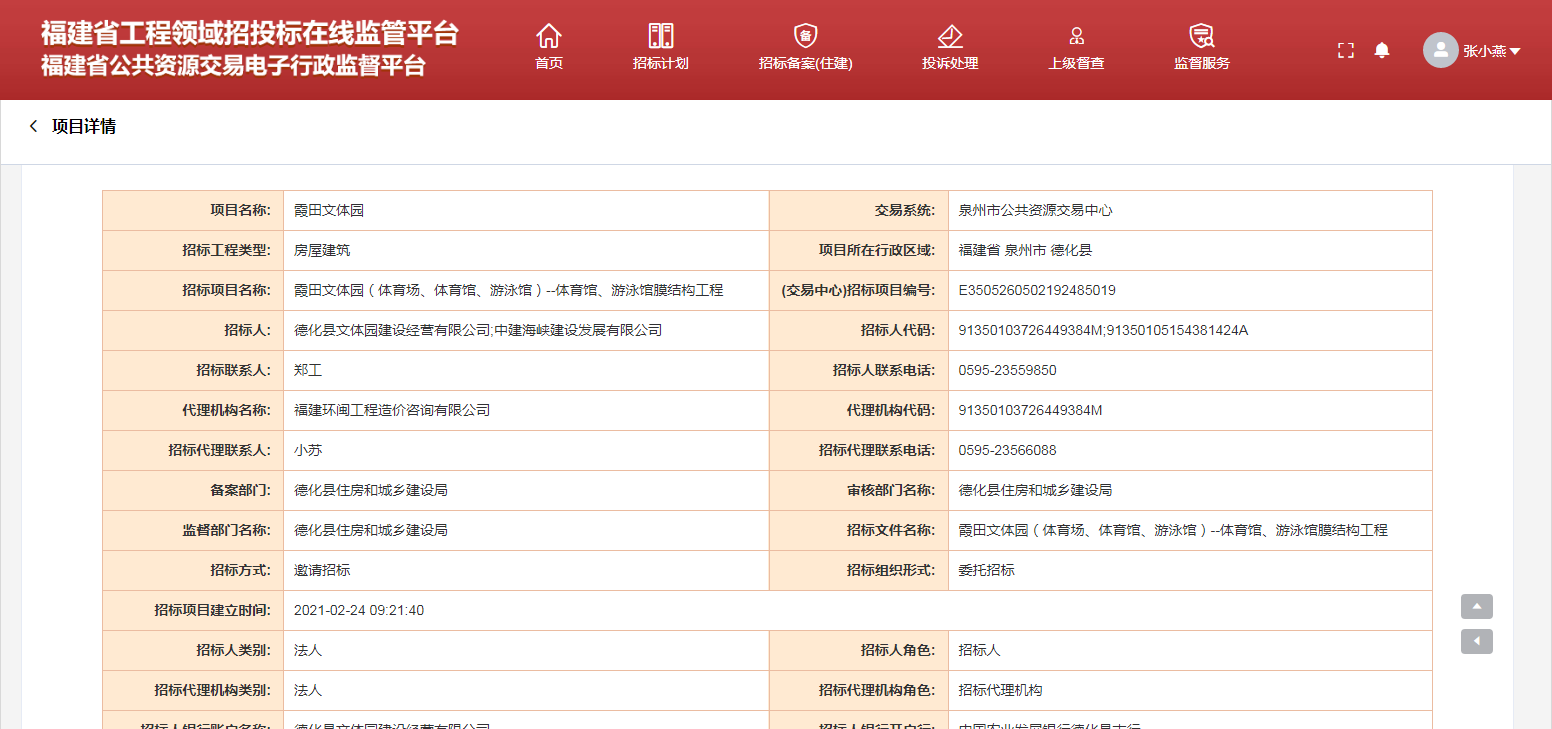The image size is (1552, 729).
Task: Click the 代理机构代码: field label
Action: click(x=891, y=410)
